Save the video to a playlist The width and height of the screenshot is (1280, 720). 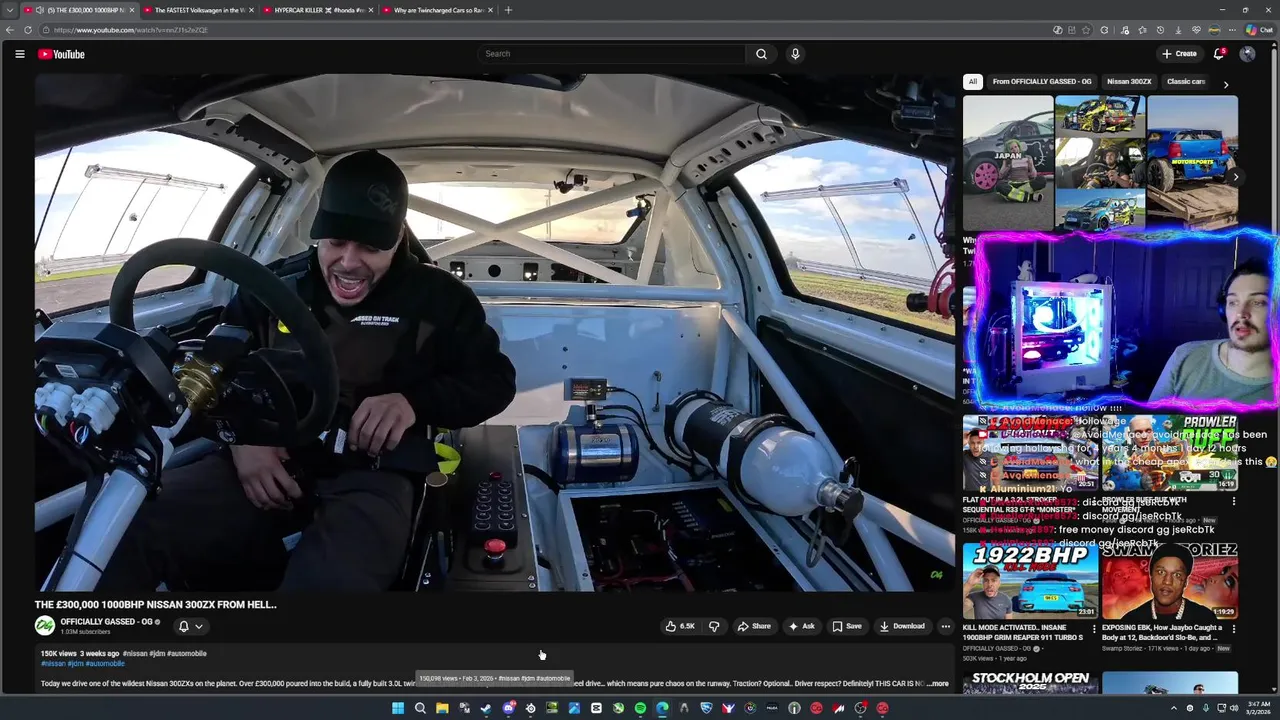tap(846, 626)
